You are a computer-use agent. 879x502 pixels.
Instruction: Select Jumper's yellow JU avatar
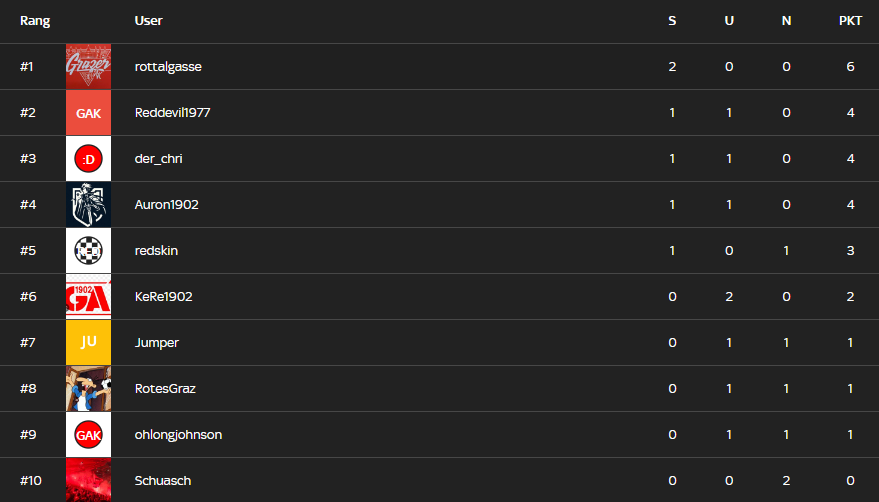tap(88, 343)
